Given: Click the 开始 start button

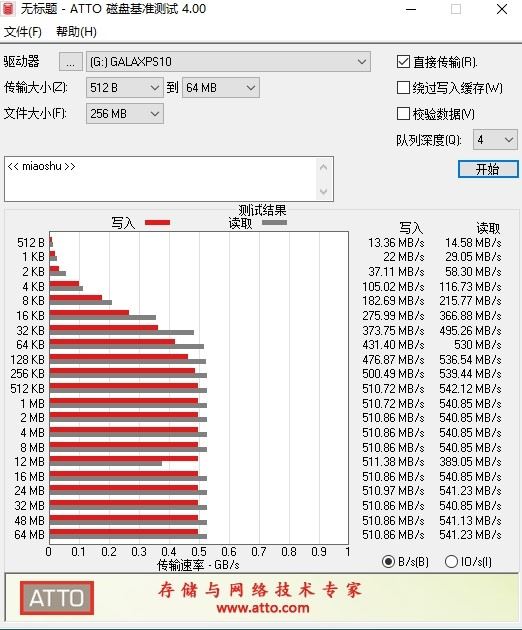Looking at the screenshot, I should coord(488,169).
